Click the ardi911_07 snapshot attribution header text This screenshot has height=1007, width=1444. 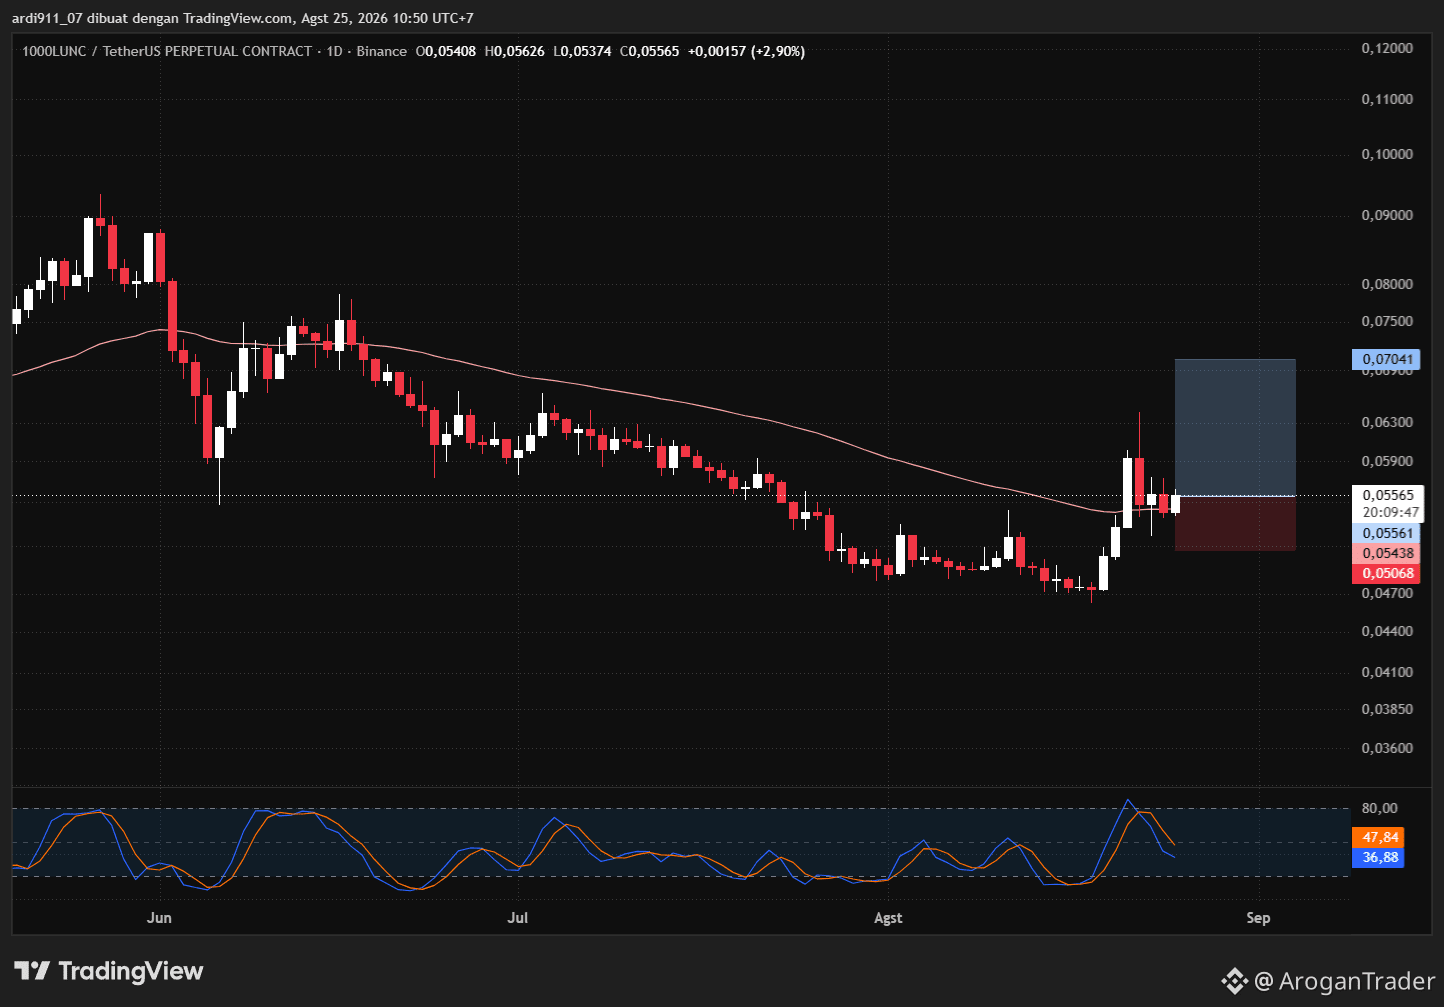tap(243, 18)
